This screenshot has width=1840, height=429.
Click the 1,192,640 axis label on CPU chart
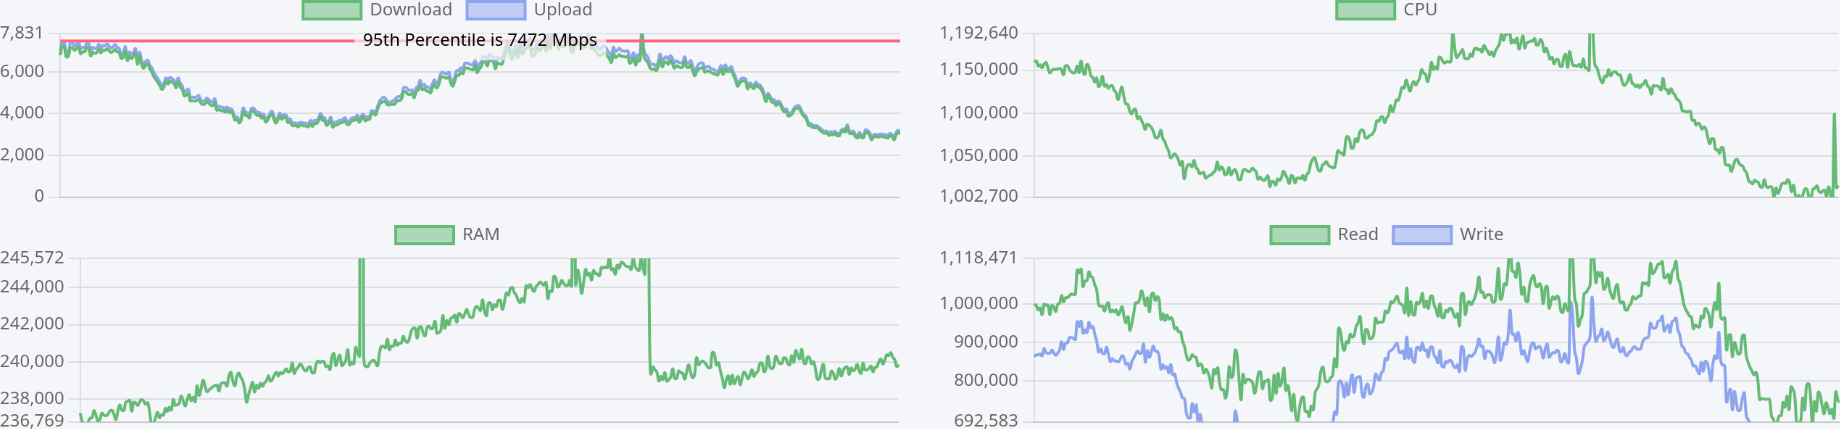[978, 33]
